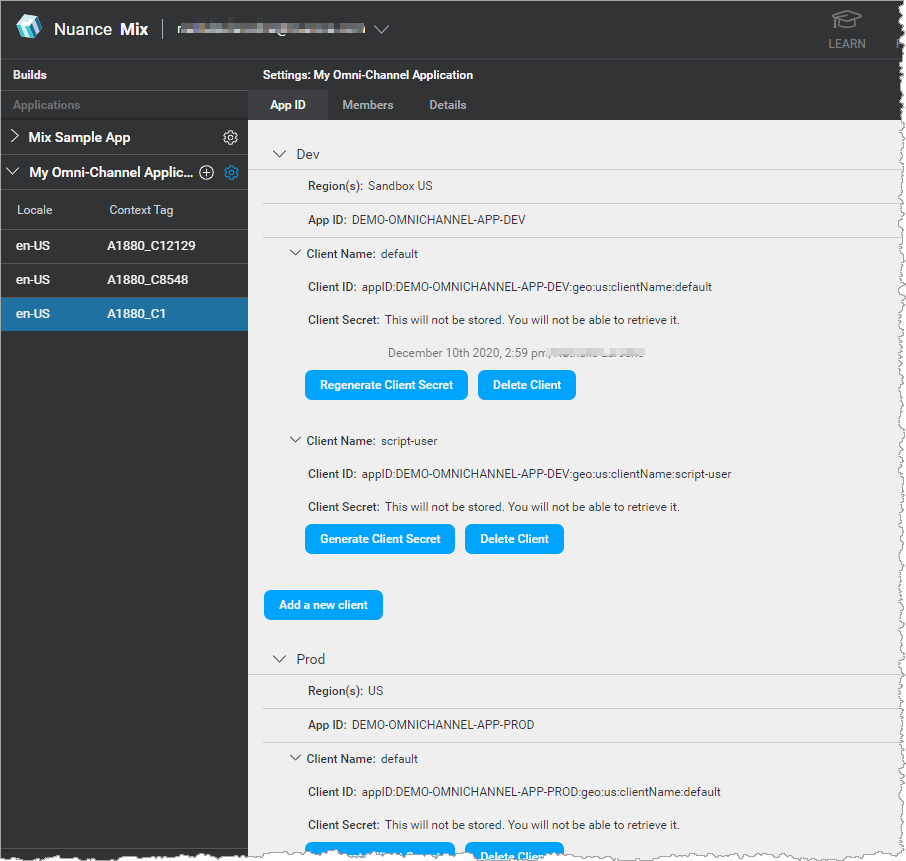Open settings gear for Mix Sample App
906x861 pixels.
[230, 137]
